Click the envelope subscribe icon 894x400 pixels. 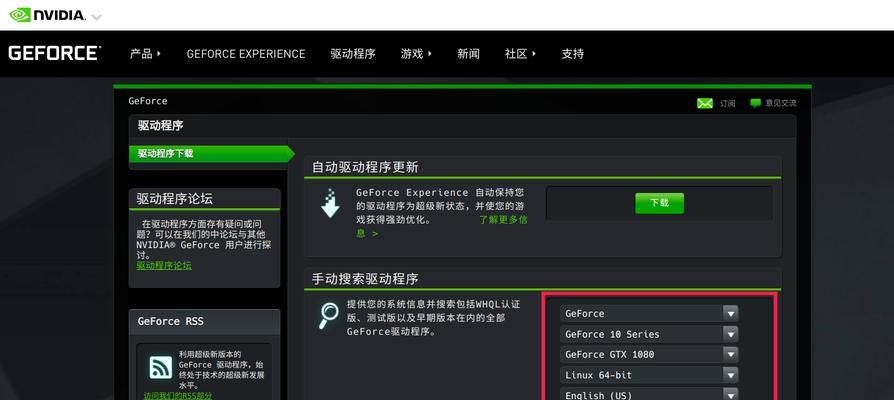[x=705, y=103]
